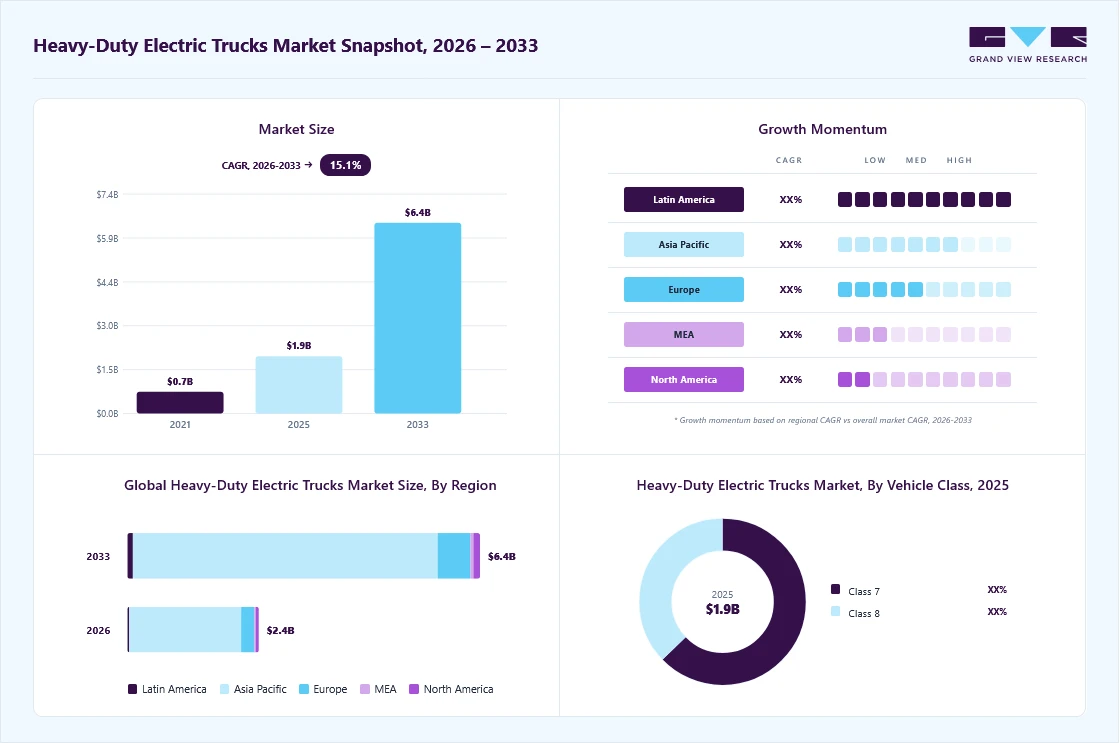The height and width of the screenshot is (743, 1120).
Task: Click the Class 8 XX% value
Action: tap(997, 612)
